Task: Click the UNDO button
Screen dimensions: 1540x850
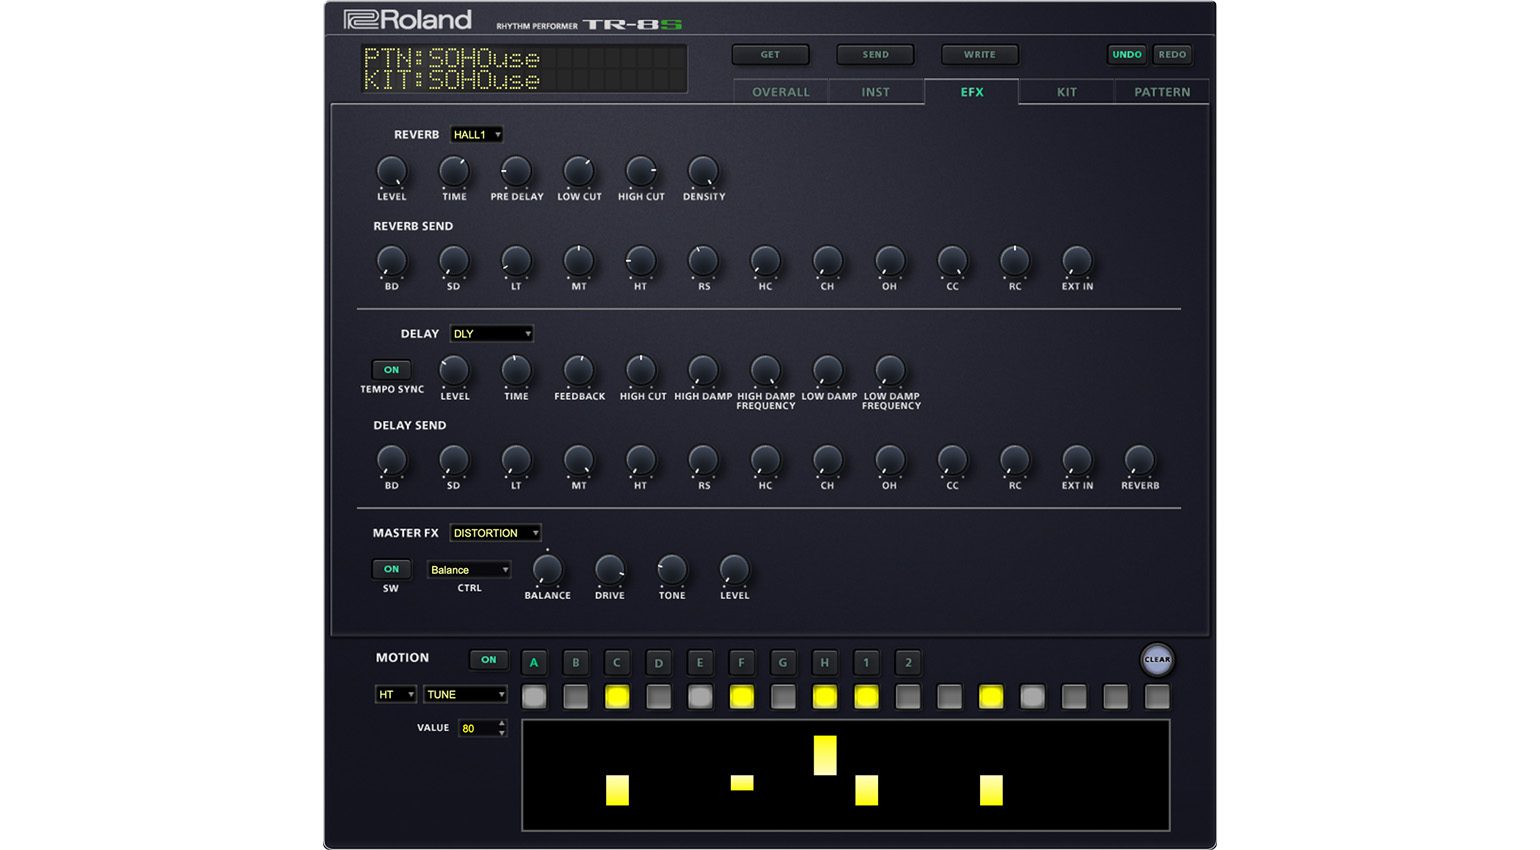Action: [1127, 55]
